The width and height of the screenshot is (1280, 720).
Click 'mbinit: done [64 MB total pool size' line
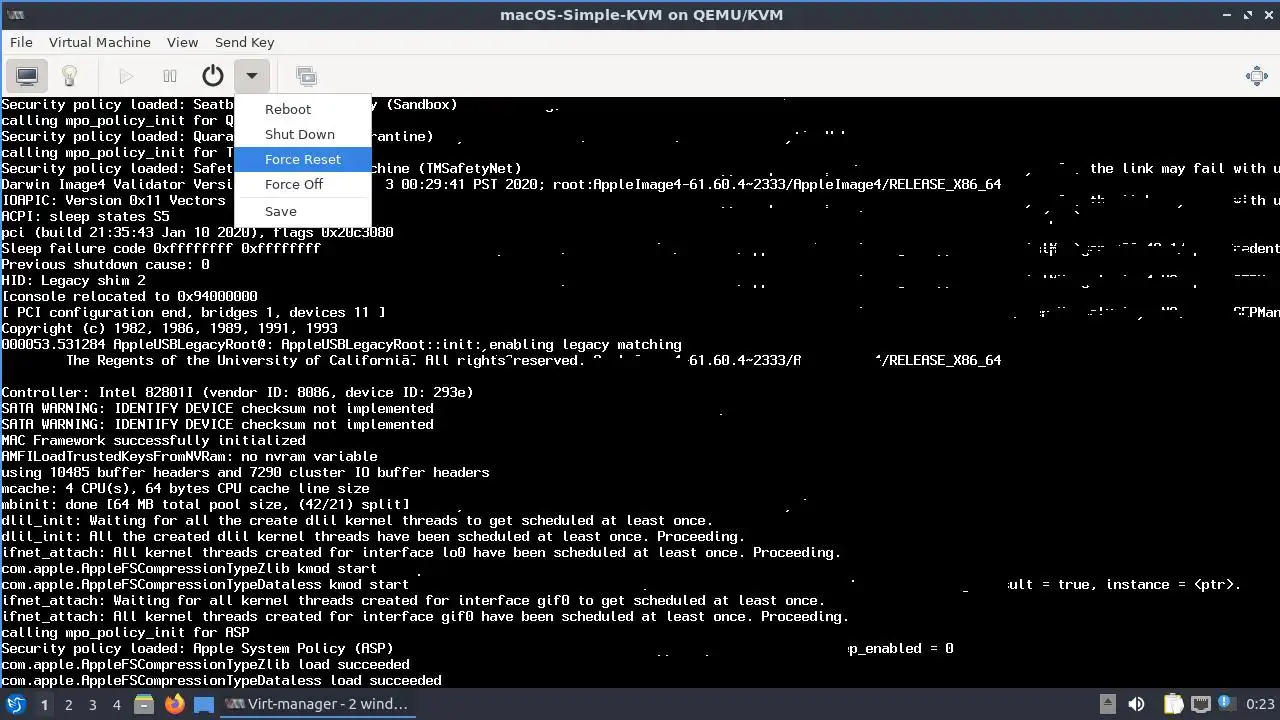coord(206,504)
